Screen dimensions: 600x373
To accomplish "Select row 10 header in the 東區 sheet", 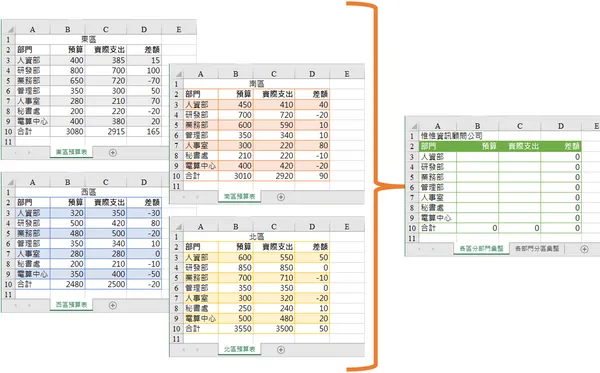I will tap(8, 132).
